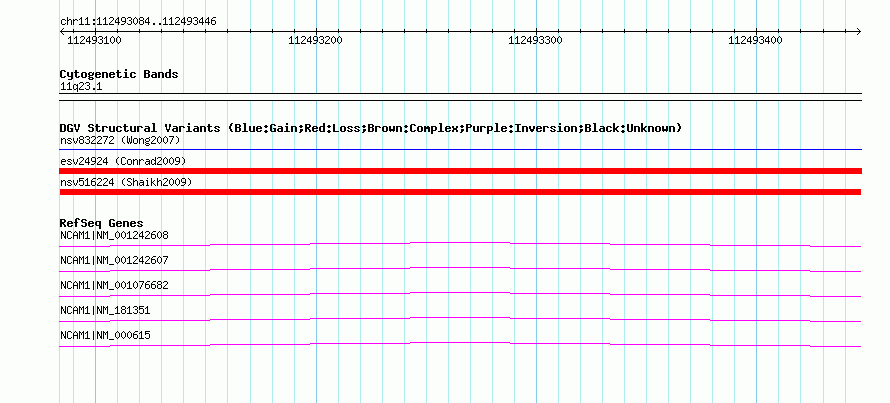Click the magenta NM_000615 gene line

pyautogui.click(x=460, y=343)
